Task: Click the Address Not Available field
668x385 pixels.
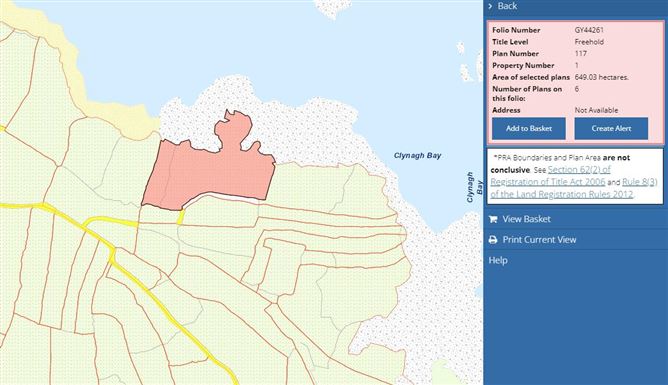Action: [596, 110]
